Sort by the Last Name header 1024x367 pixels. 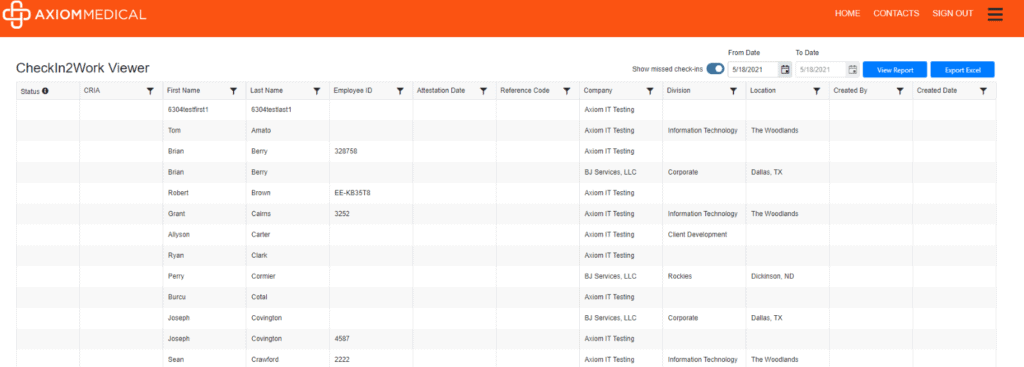point(266,91)
